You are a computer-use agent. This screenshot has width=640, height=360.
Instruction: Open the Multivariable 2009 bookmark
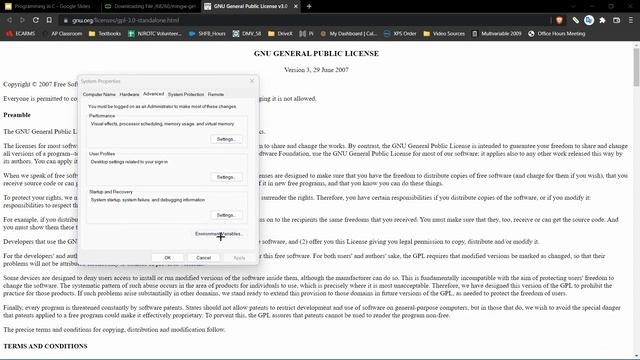click(497, 34)
